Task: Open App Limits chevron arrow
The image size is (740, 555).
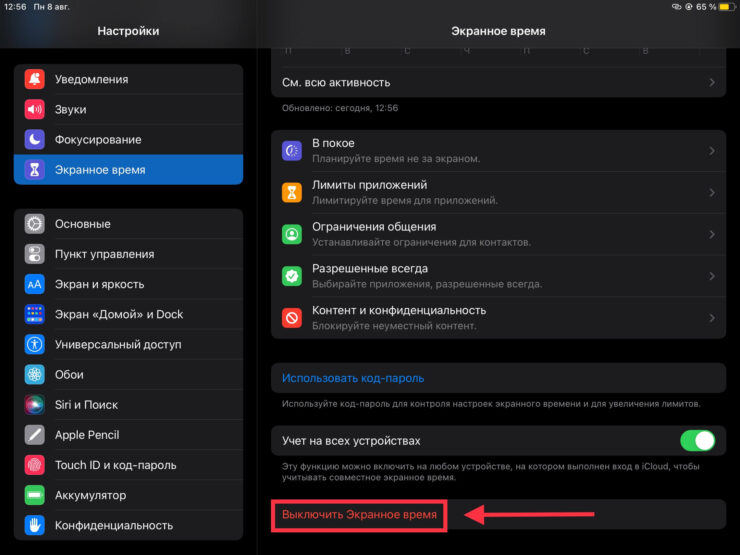Action: click(712, 192)
